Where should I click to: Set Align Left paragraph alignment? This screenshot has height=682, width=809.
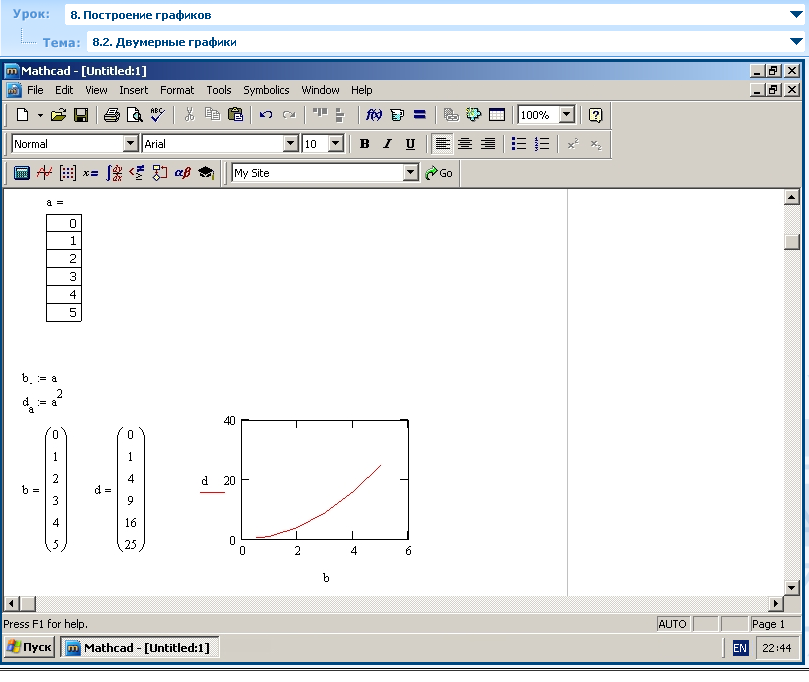click(442, 144)
